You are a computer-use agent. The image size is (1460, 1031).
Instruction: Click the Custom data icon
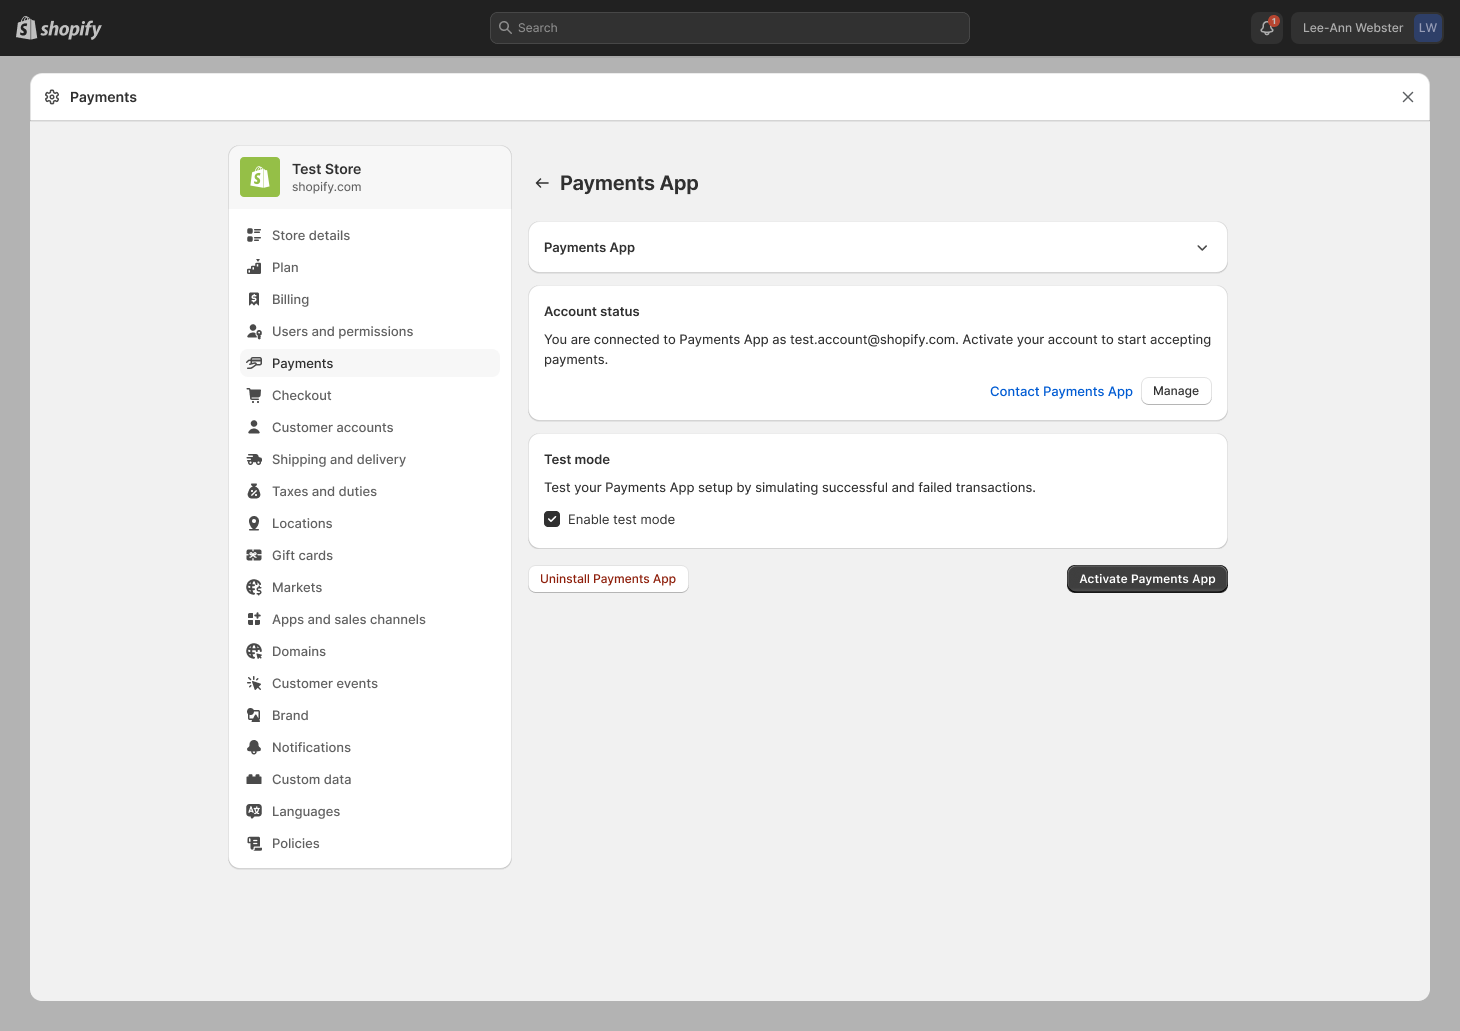click(254, 779)
